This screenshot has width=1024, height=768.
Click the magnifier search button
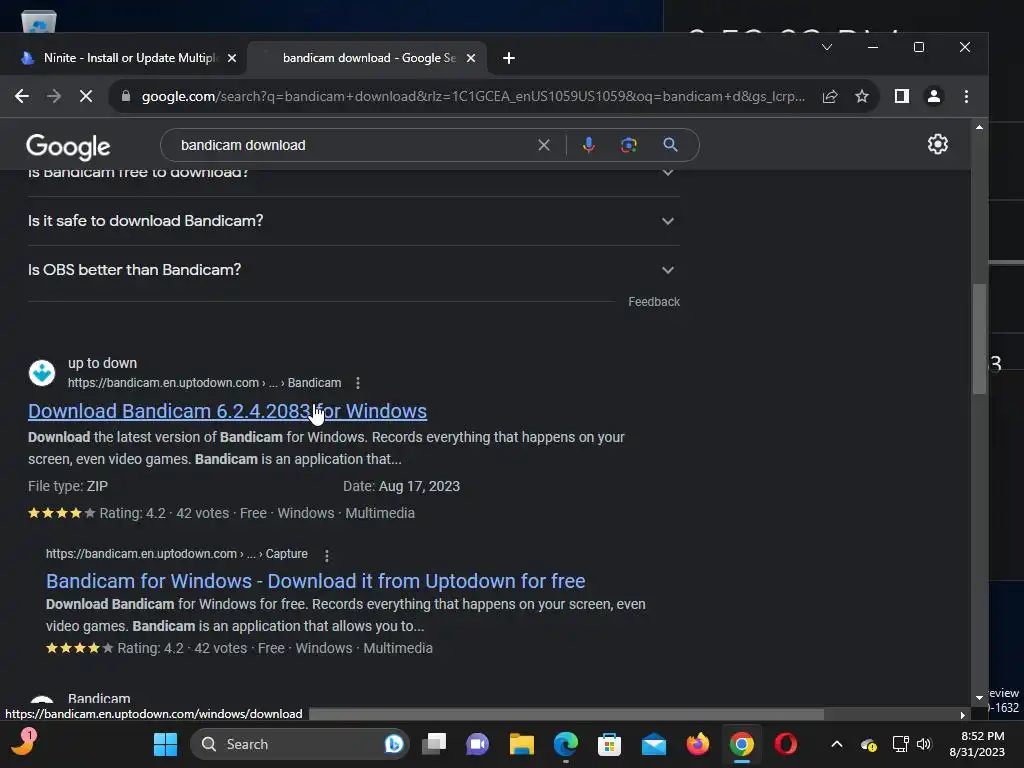(x=670, y=145)
